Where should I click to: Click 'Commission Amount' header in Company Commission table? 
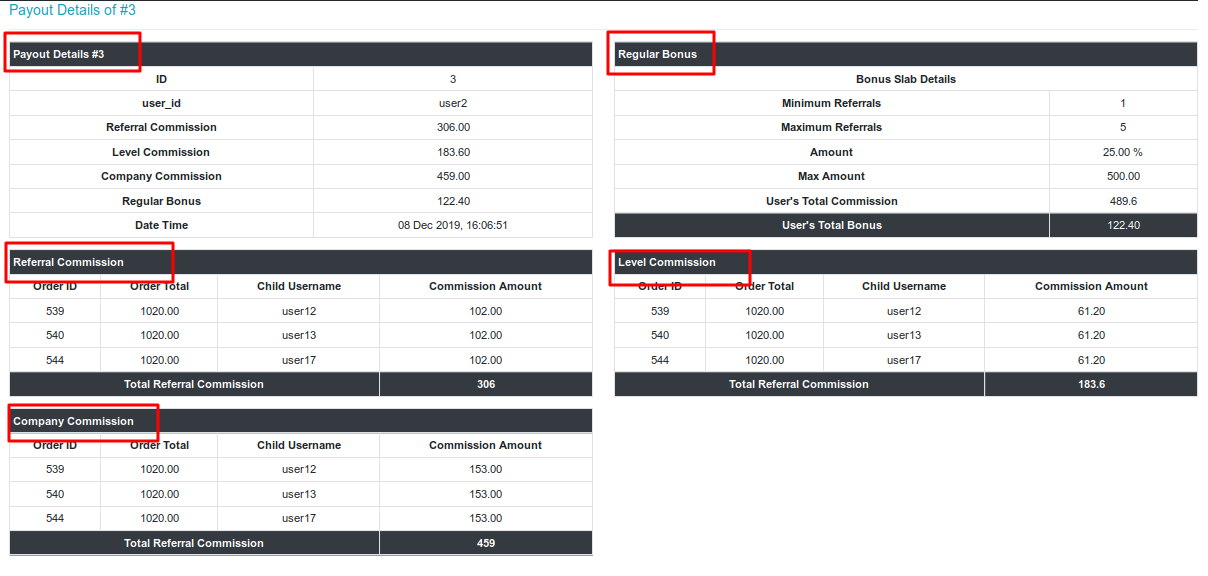click(x=485, y=445)
